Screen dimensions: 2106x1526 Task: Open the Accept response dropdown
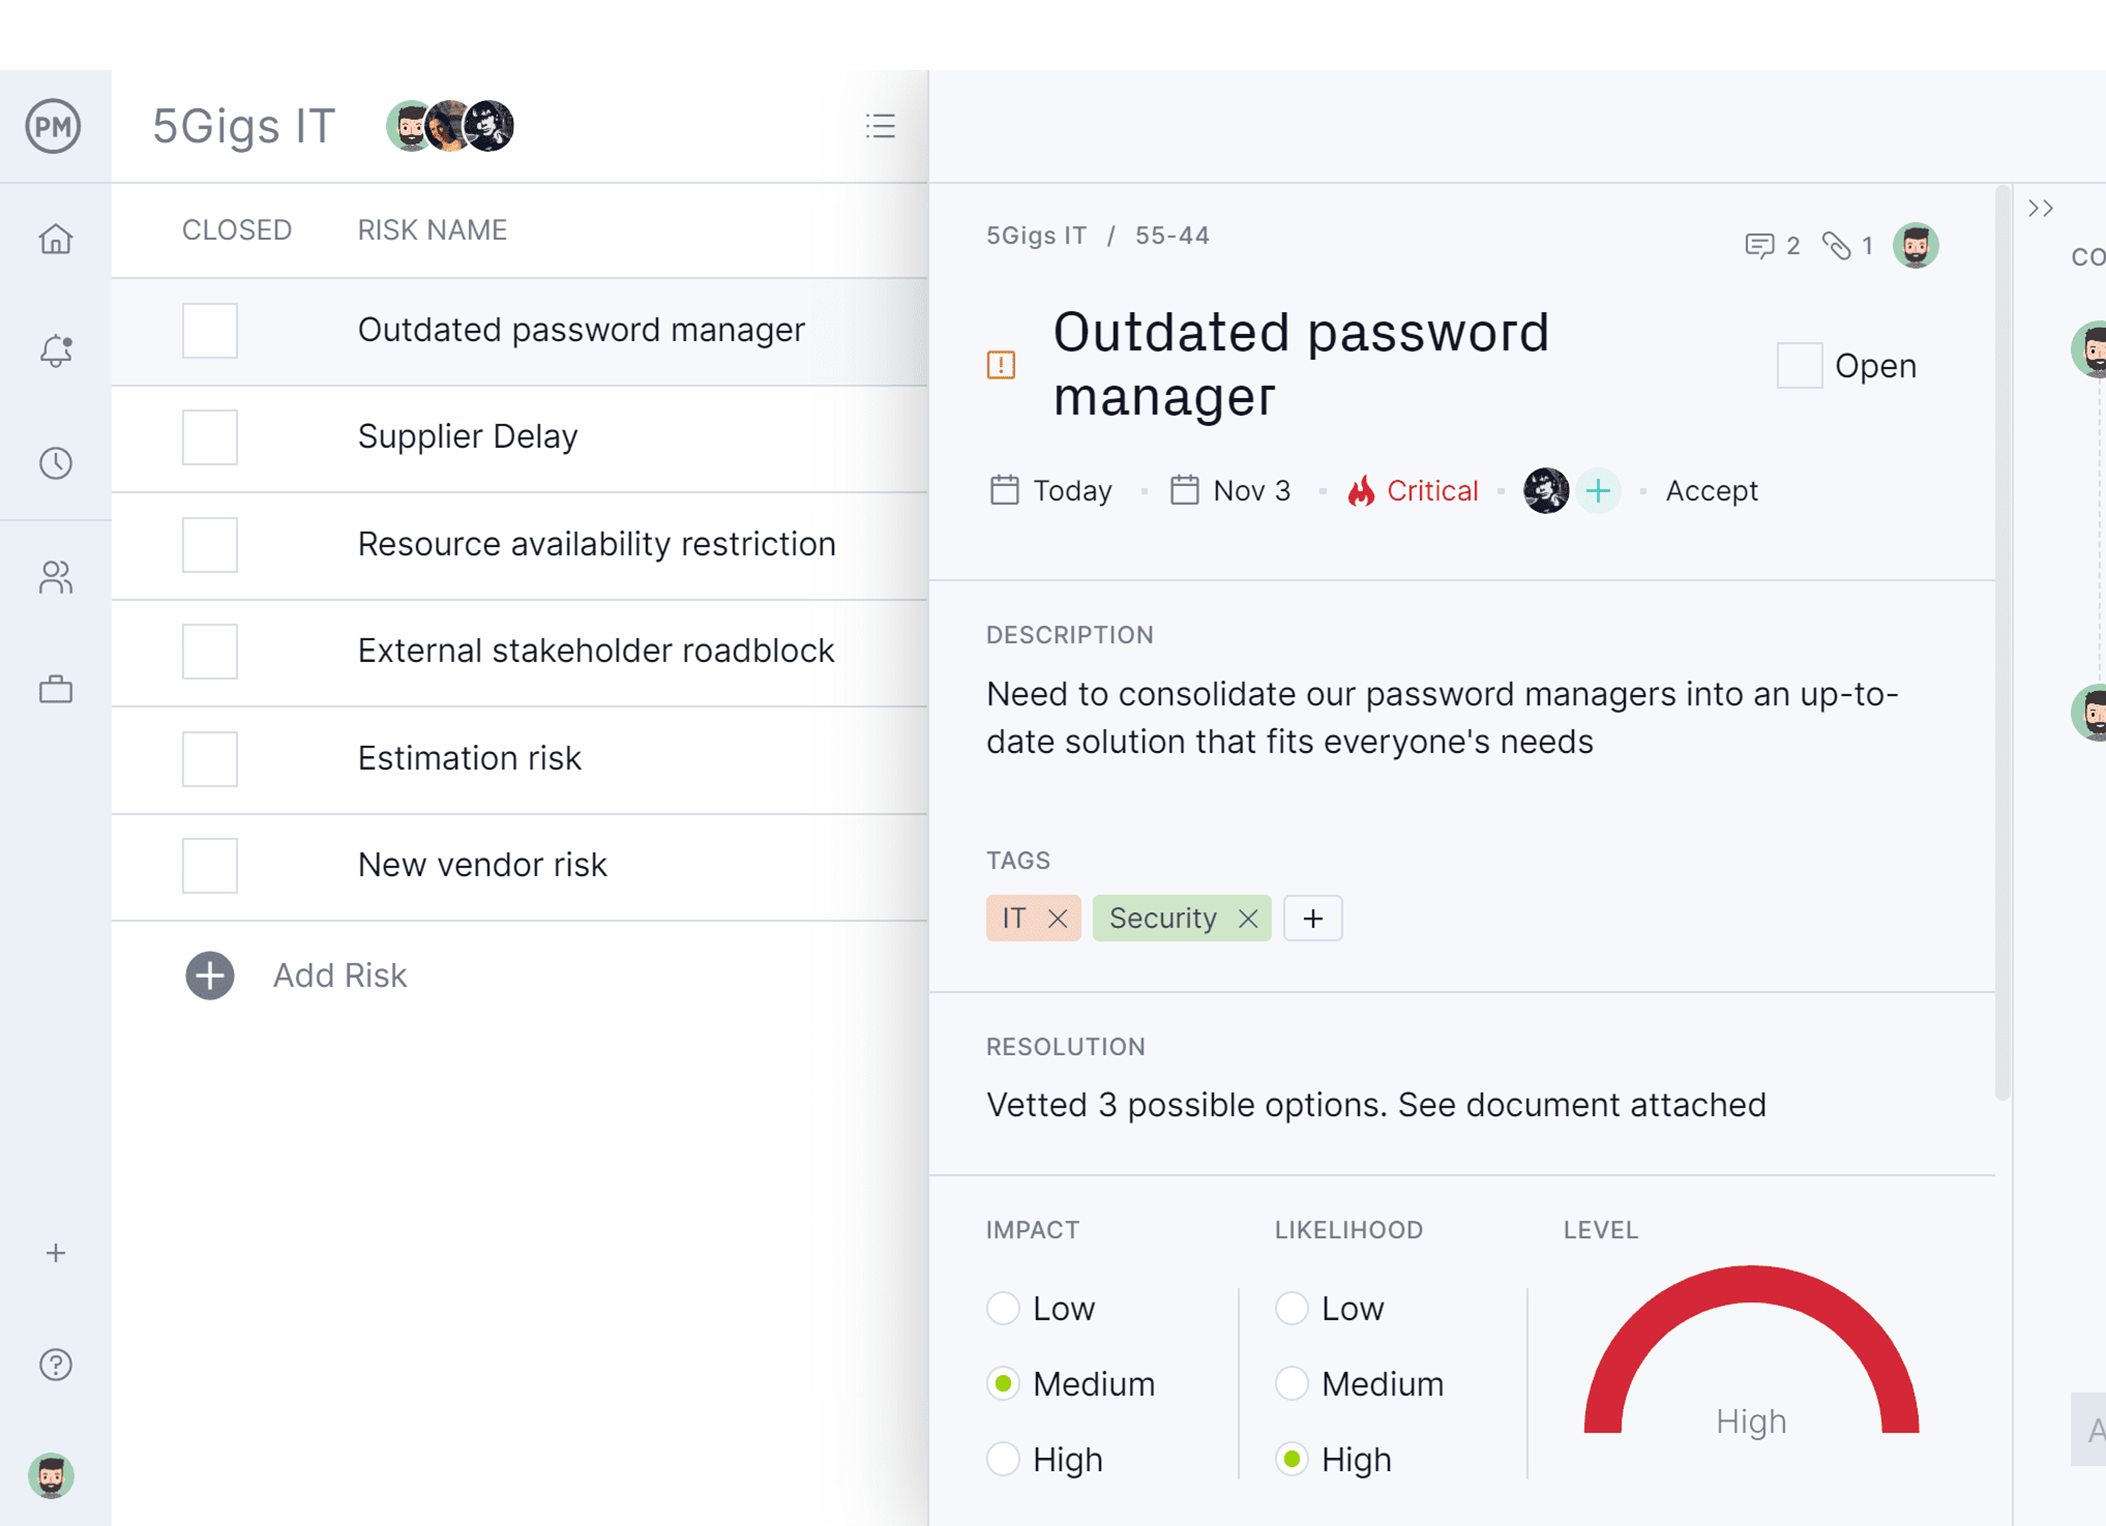[1711, 491]
